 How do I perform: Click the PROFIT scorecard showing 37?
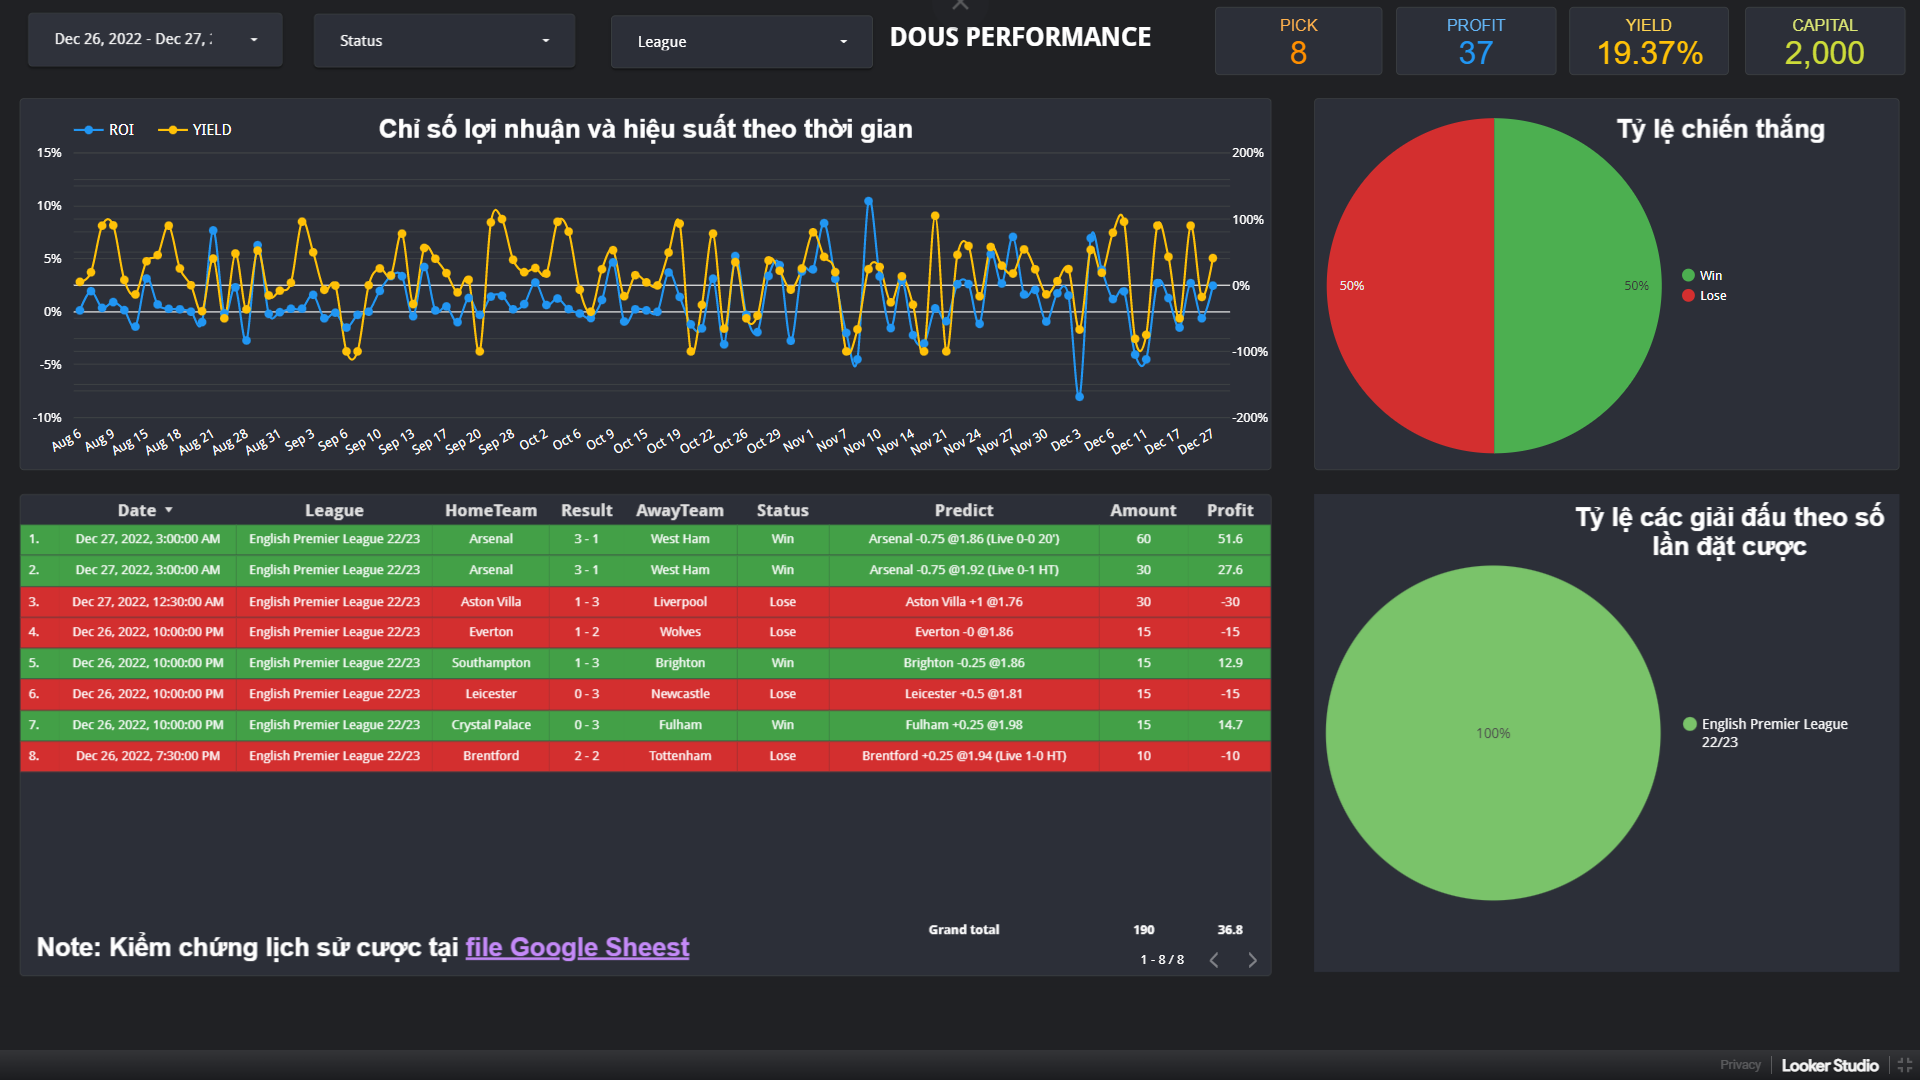1475,41
